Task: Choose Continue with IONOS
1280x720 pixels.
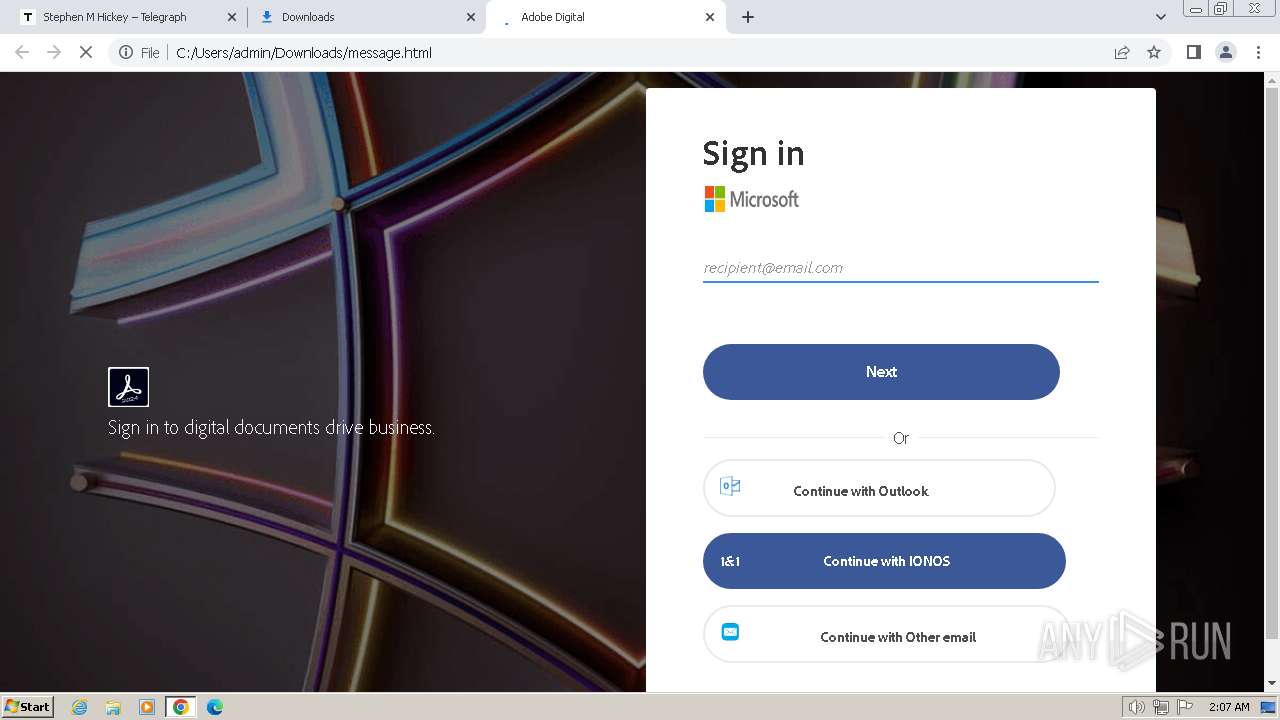Action: [x=884, y=561]
